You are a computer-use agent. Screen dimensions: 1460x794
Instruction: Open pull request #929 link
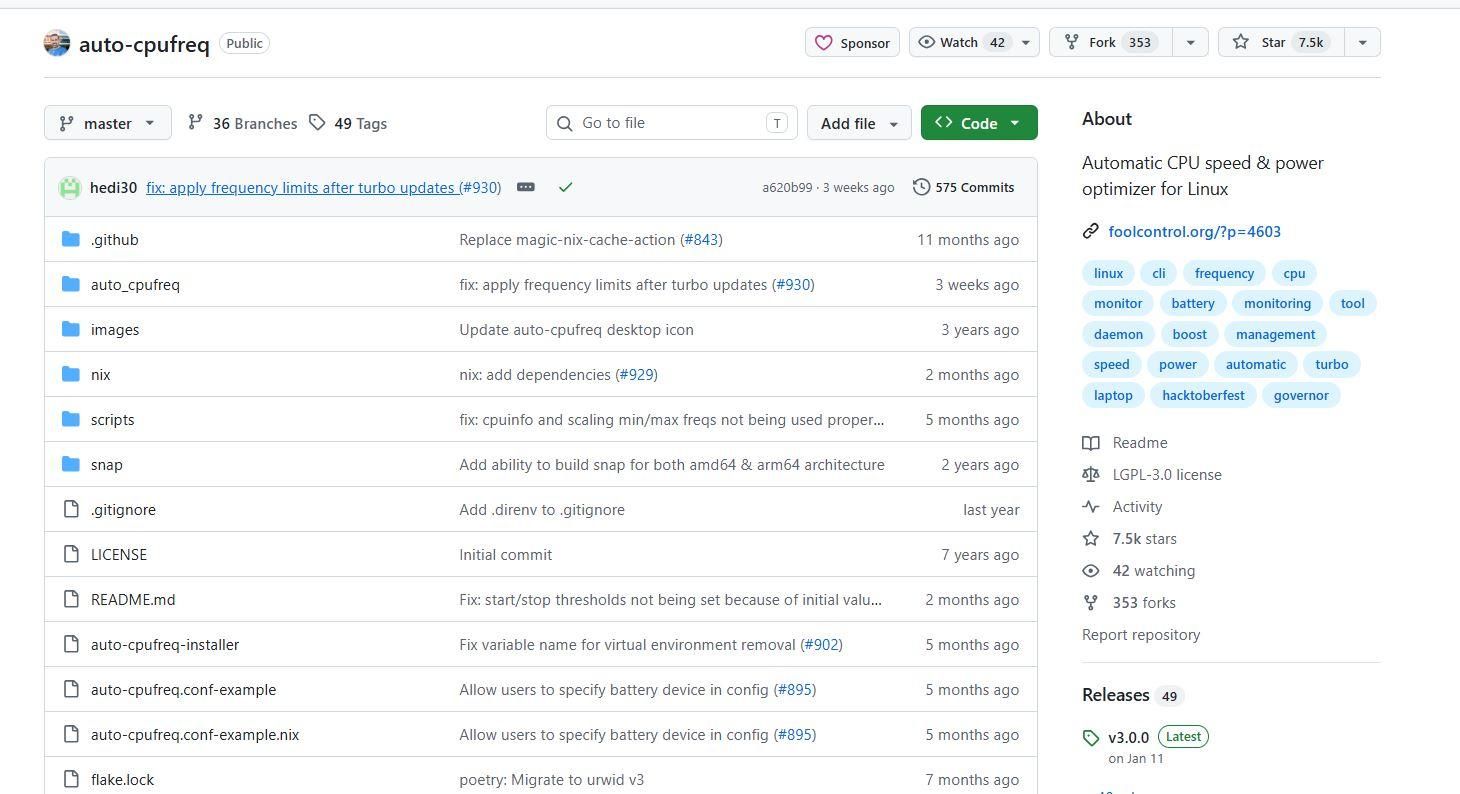pyautogui.click(x=636, y=374)
